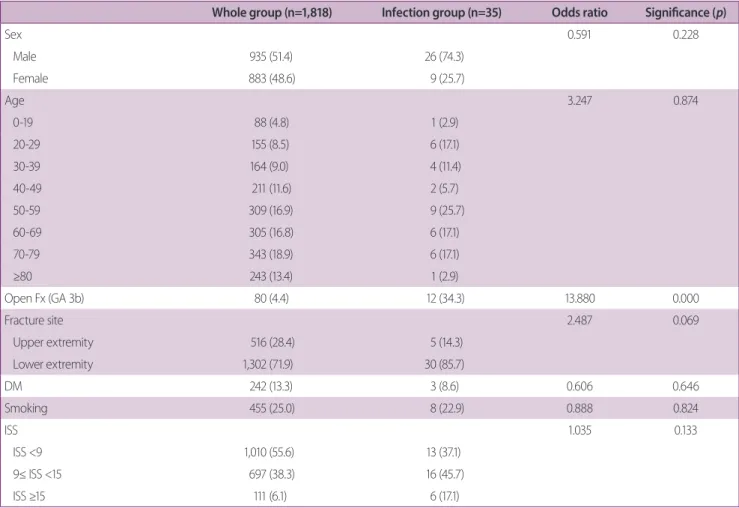Viewport: 739px width, 508px height.
Task: Select the '70-79' age row label
Action: click(26, 254)
